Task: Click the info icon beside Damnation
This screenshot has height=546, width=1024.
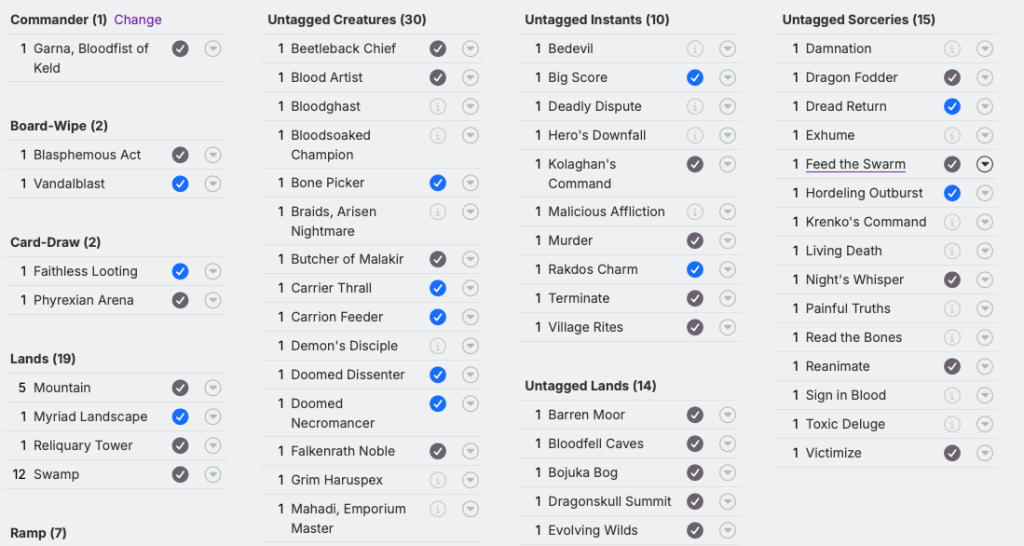Action: coord(952,49)
